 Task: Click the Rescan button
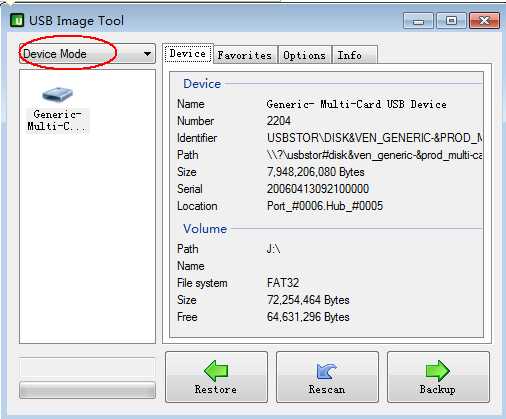[x=327, y=377]
